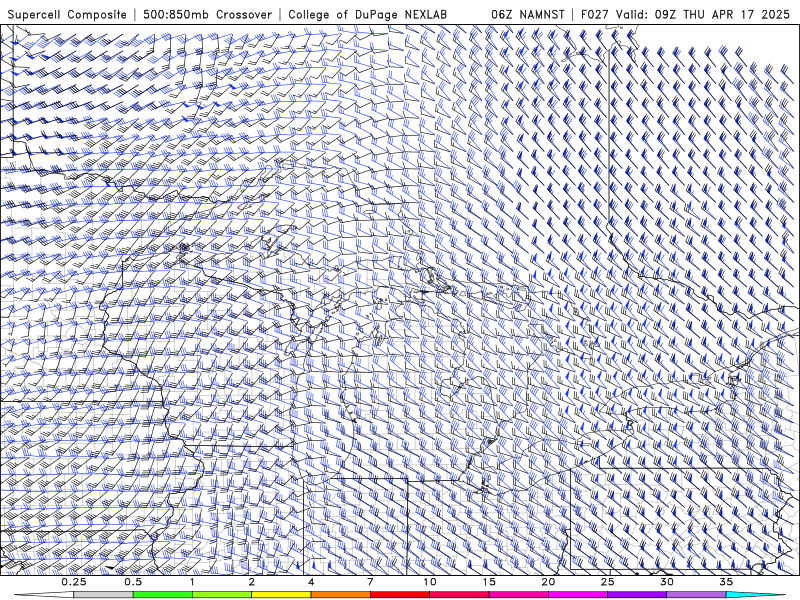The height and width of the screenshot is (600, 800).
Task: Click the gray 0.25–0.5 colorbar segment
Action: [103, 595]
